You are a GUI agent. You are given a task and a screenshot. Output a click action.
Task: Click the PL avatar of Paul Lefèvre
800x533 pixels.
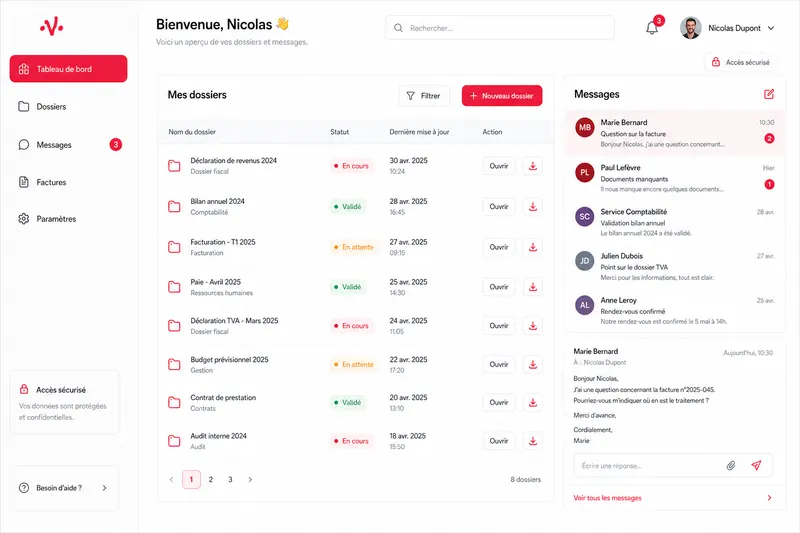coord(585,172)
